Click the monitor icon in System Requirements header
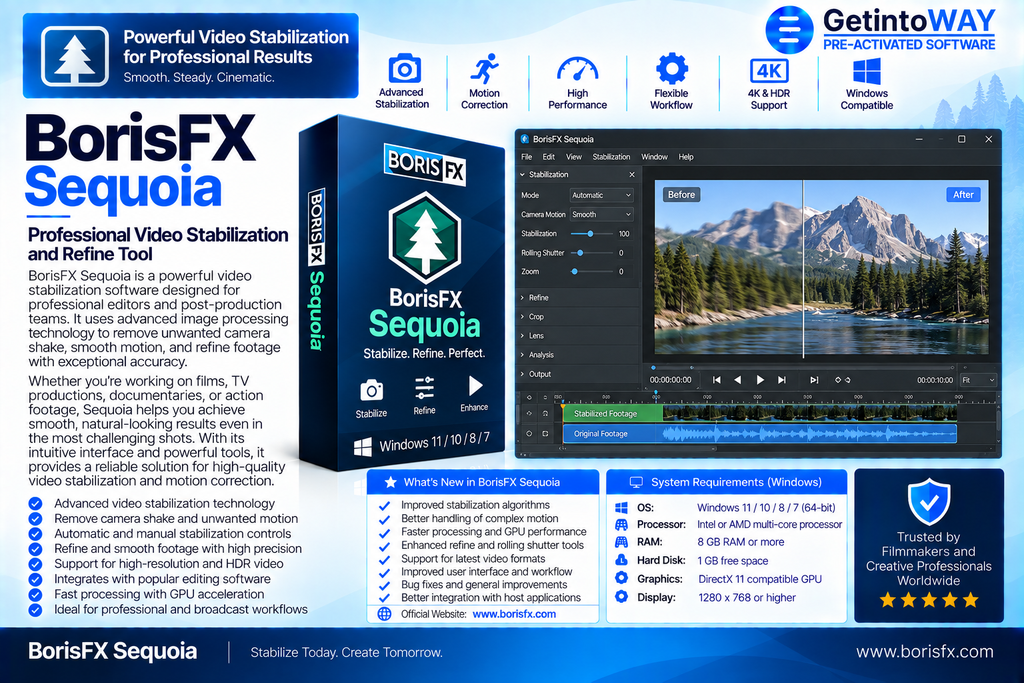This screenshot has width=1024, height=683. click(x=636, y=483)
